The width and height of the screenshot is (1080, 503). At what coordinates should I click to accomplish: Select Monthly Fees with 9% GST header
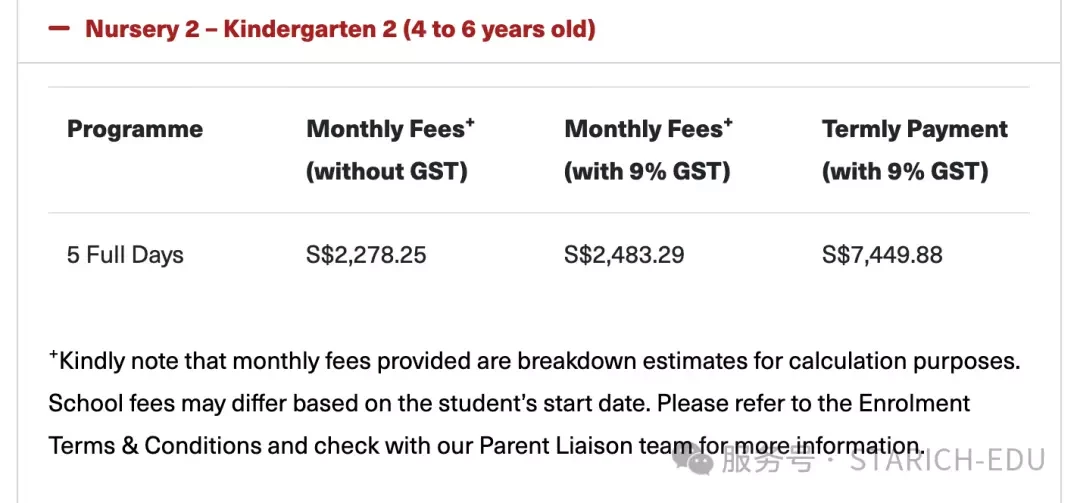pos(649,150)
